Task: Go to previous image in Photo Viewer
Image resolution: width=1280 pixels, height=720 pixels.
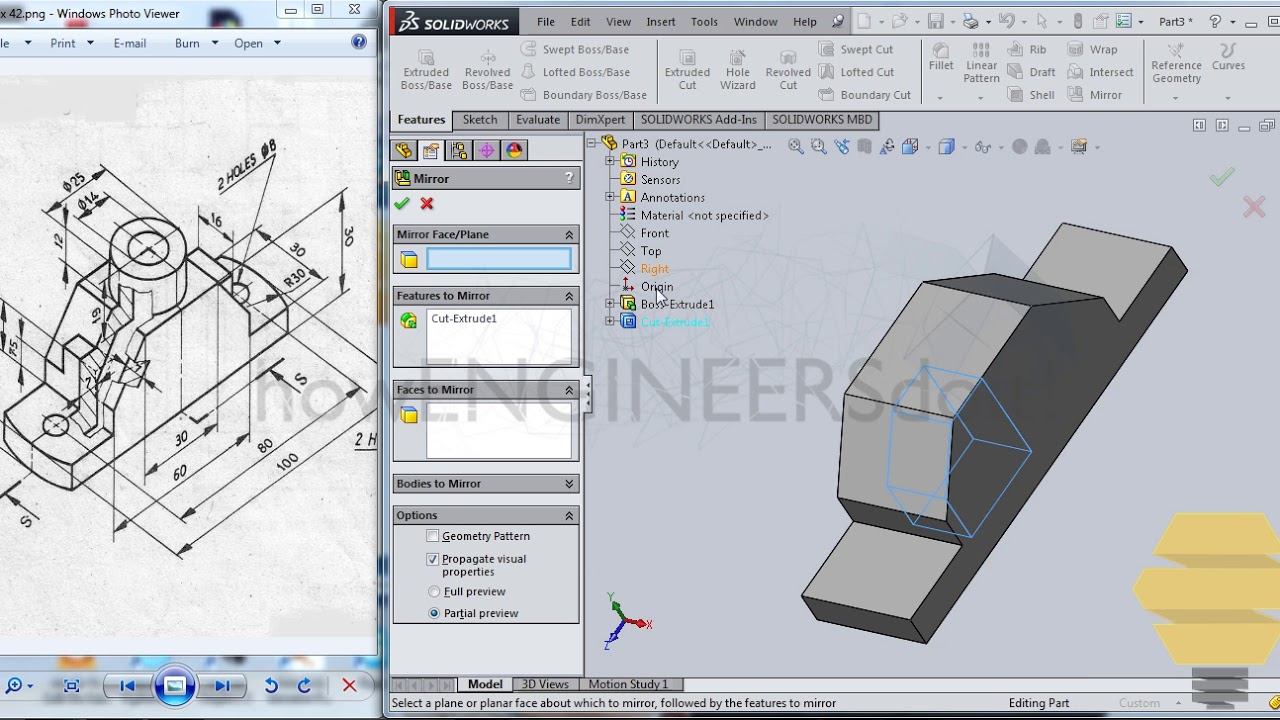Action: [x=127, y=686]
